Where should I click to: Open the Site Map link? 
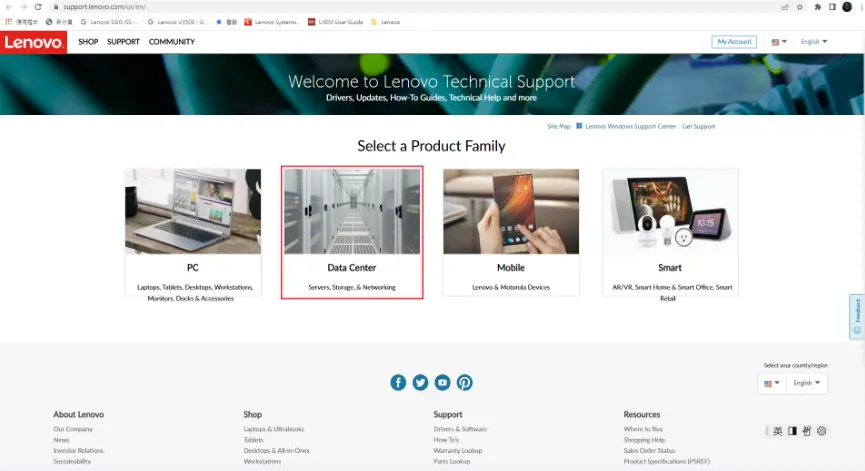point(559,126)
